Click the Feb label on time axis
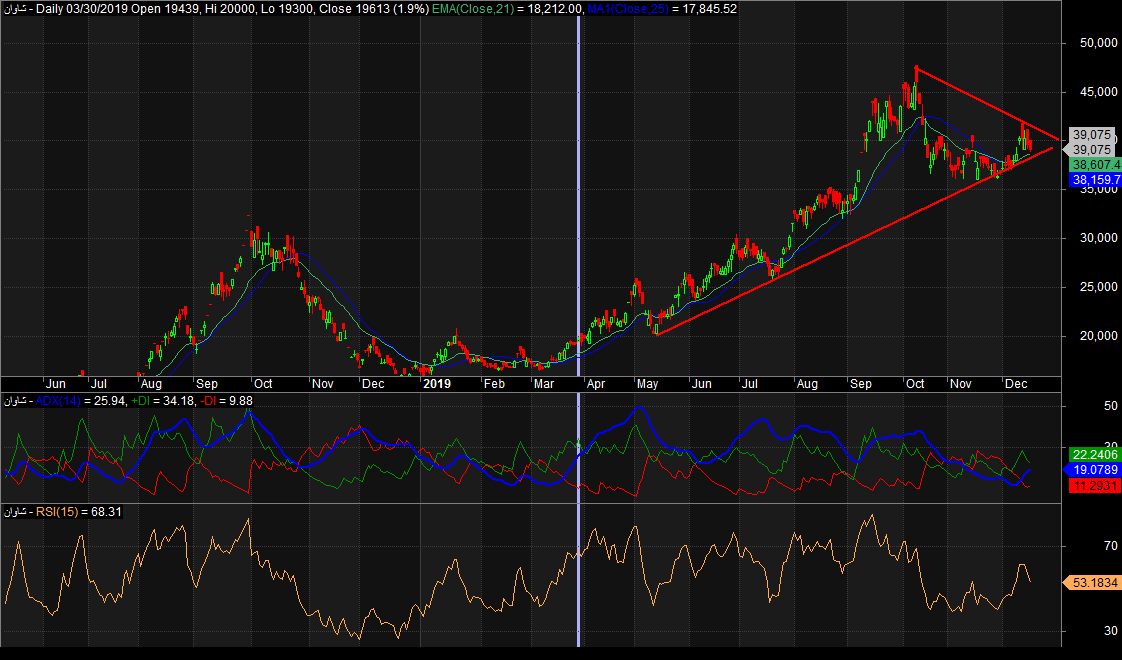Viewport: 1122px width, 660px height. tap(494, 384)
